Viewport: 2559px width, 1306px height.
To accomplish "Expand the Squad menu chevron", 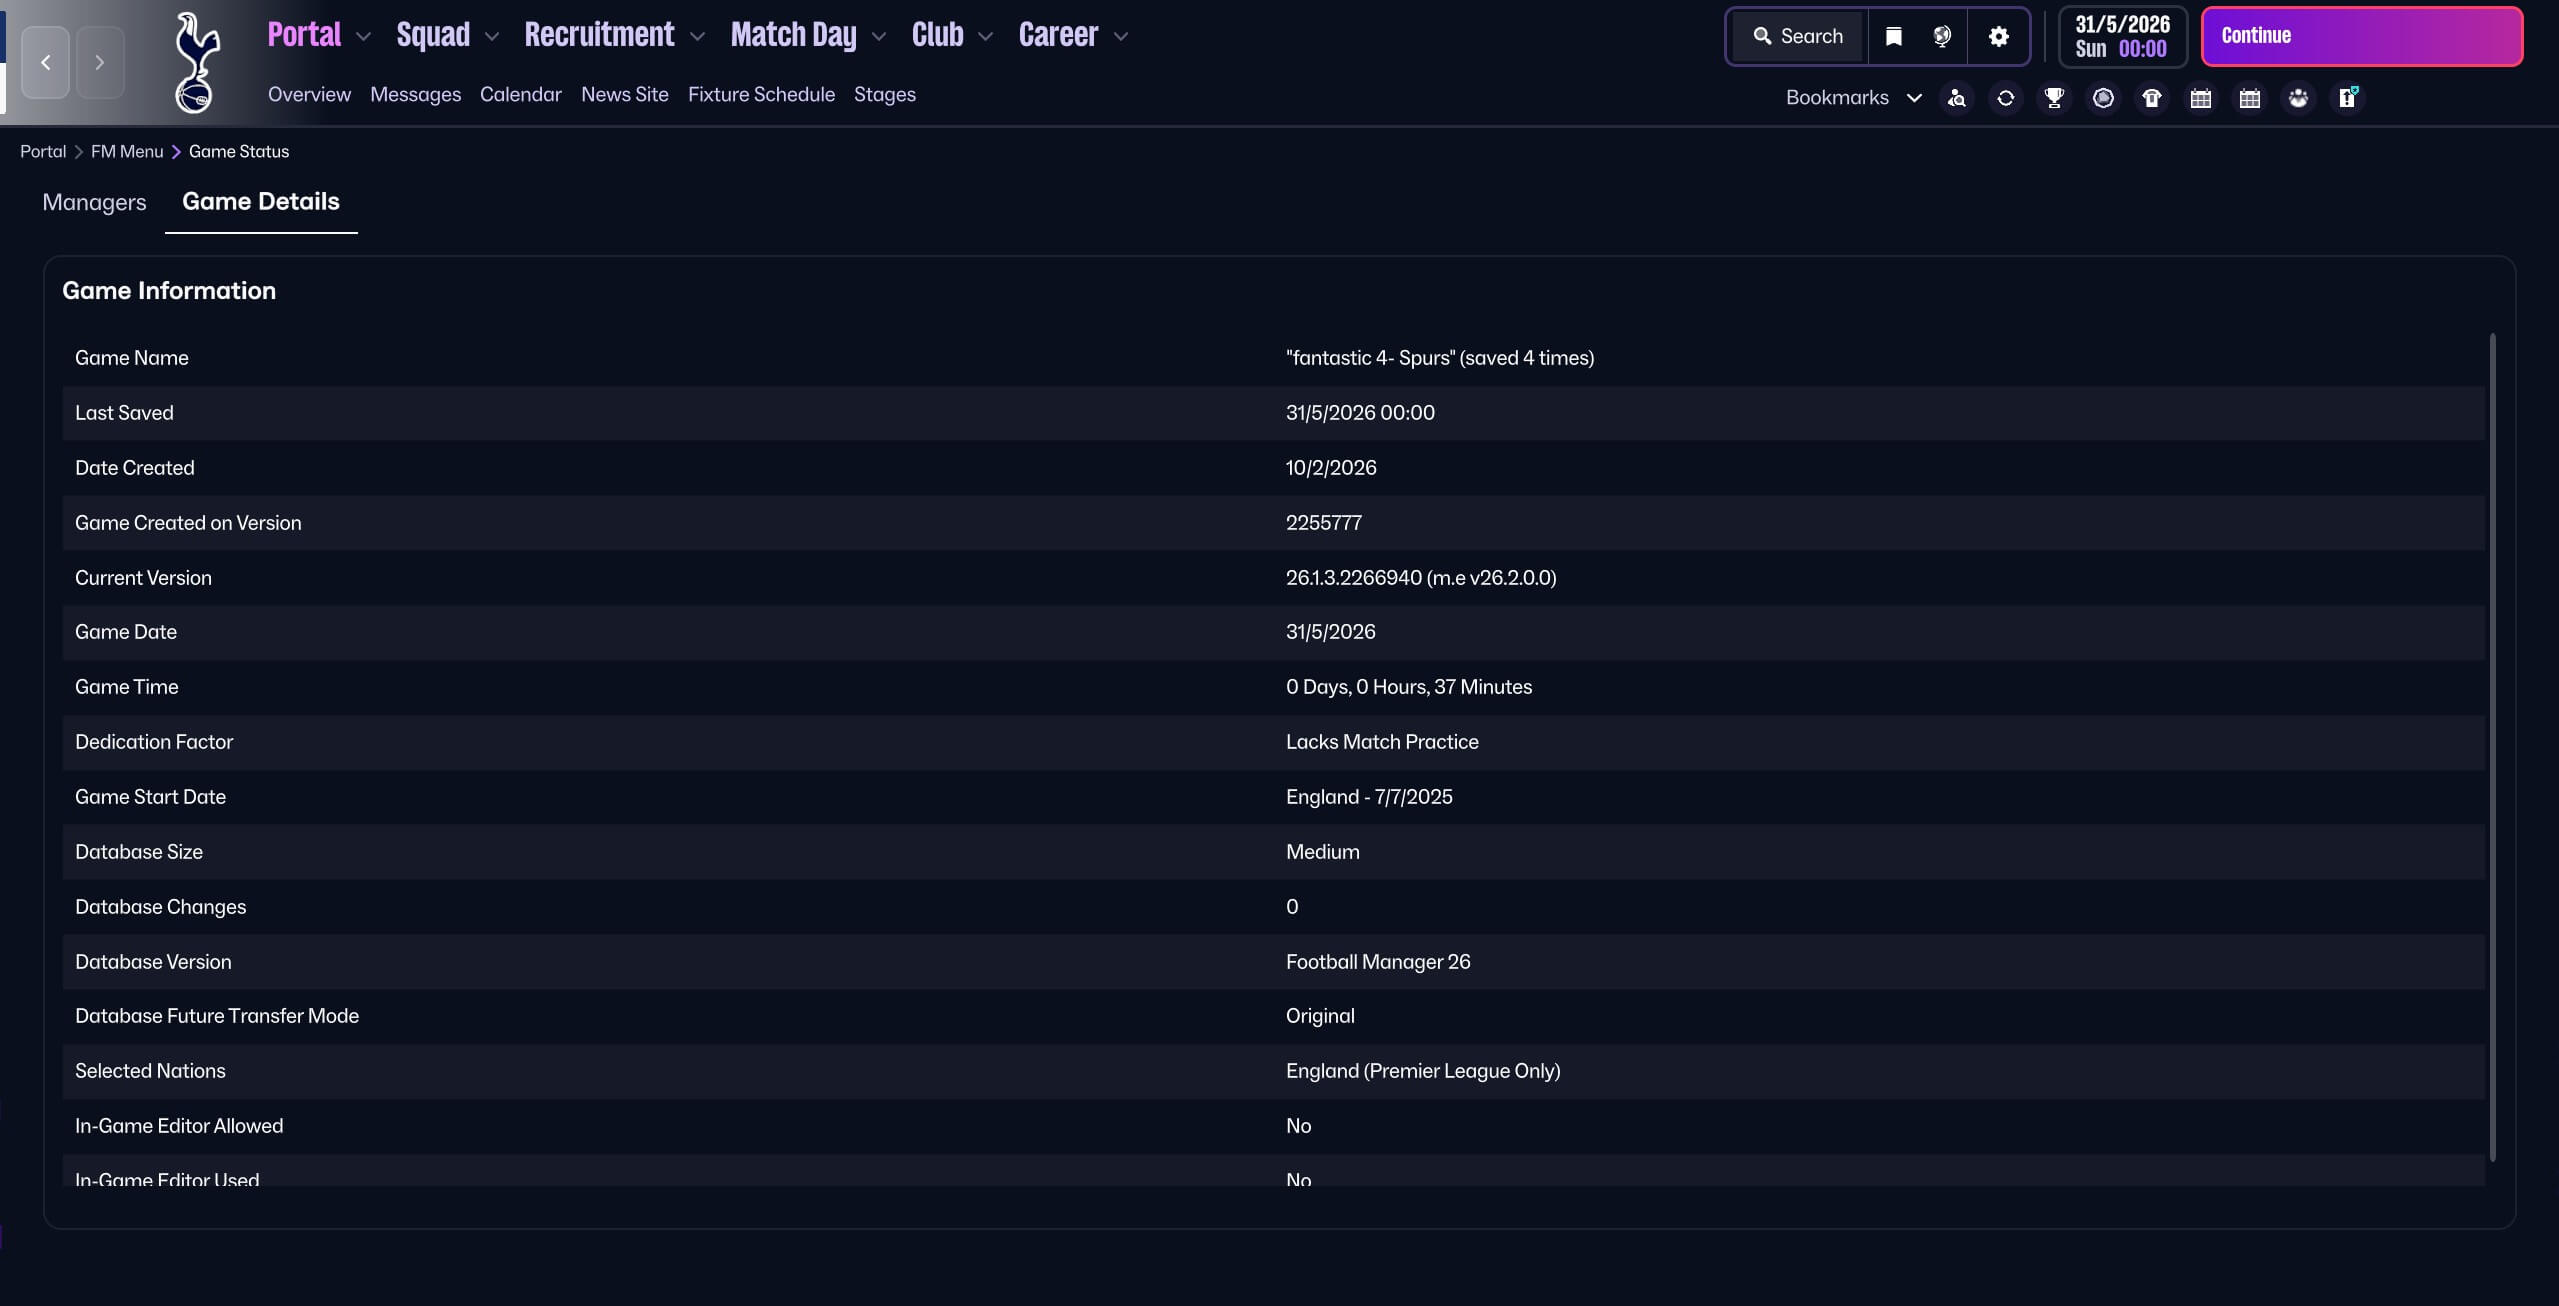I will (x=491, y=37).
